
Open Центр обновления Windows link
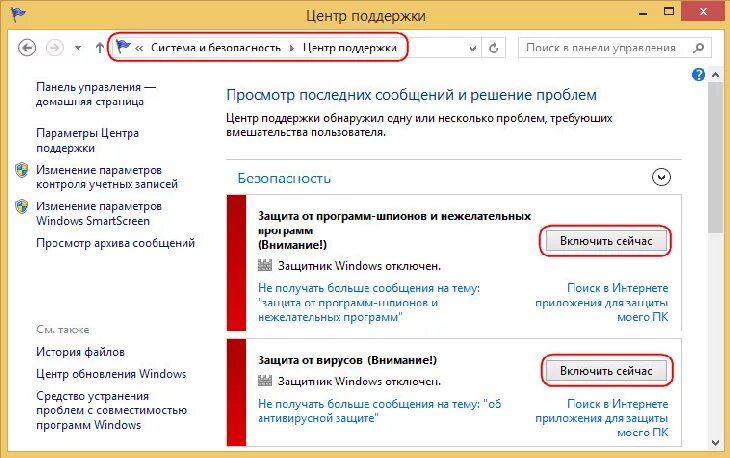(x=111, y=374)
